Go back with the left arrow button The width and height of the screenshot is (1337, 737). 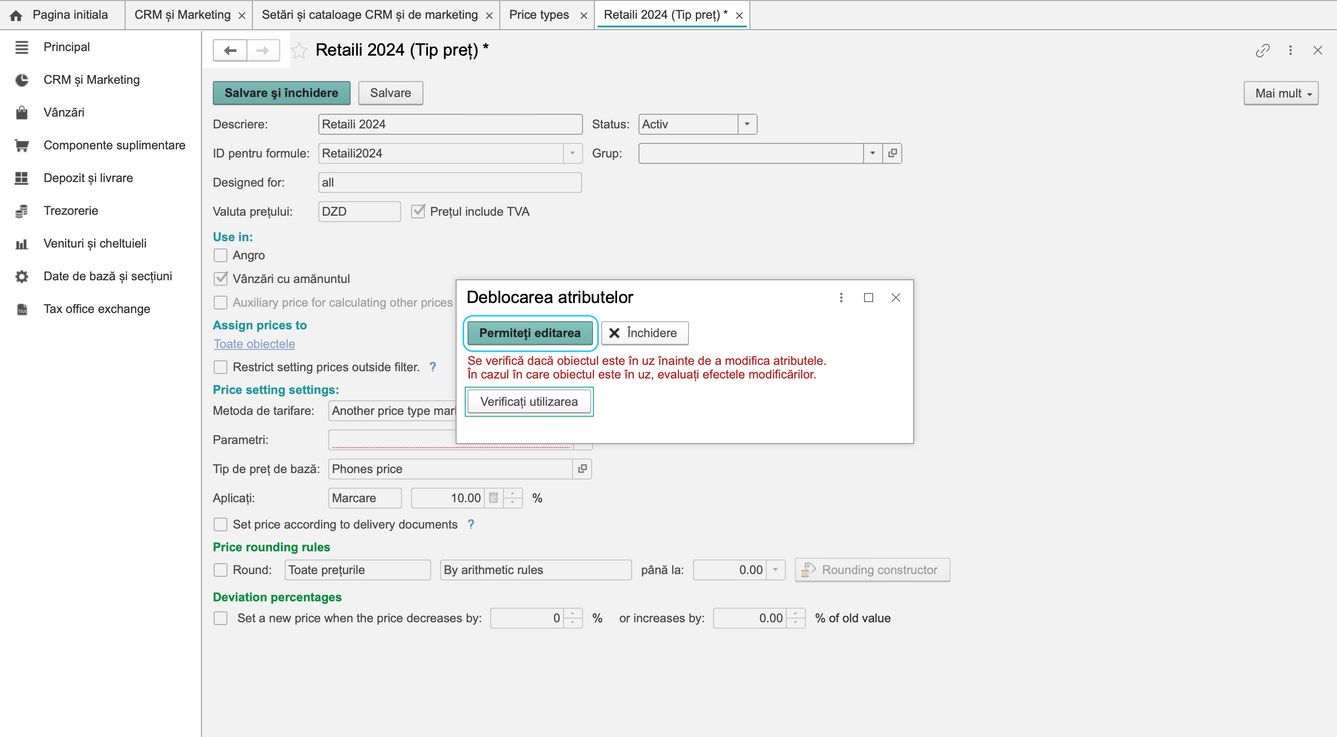(x=230, y=50)
